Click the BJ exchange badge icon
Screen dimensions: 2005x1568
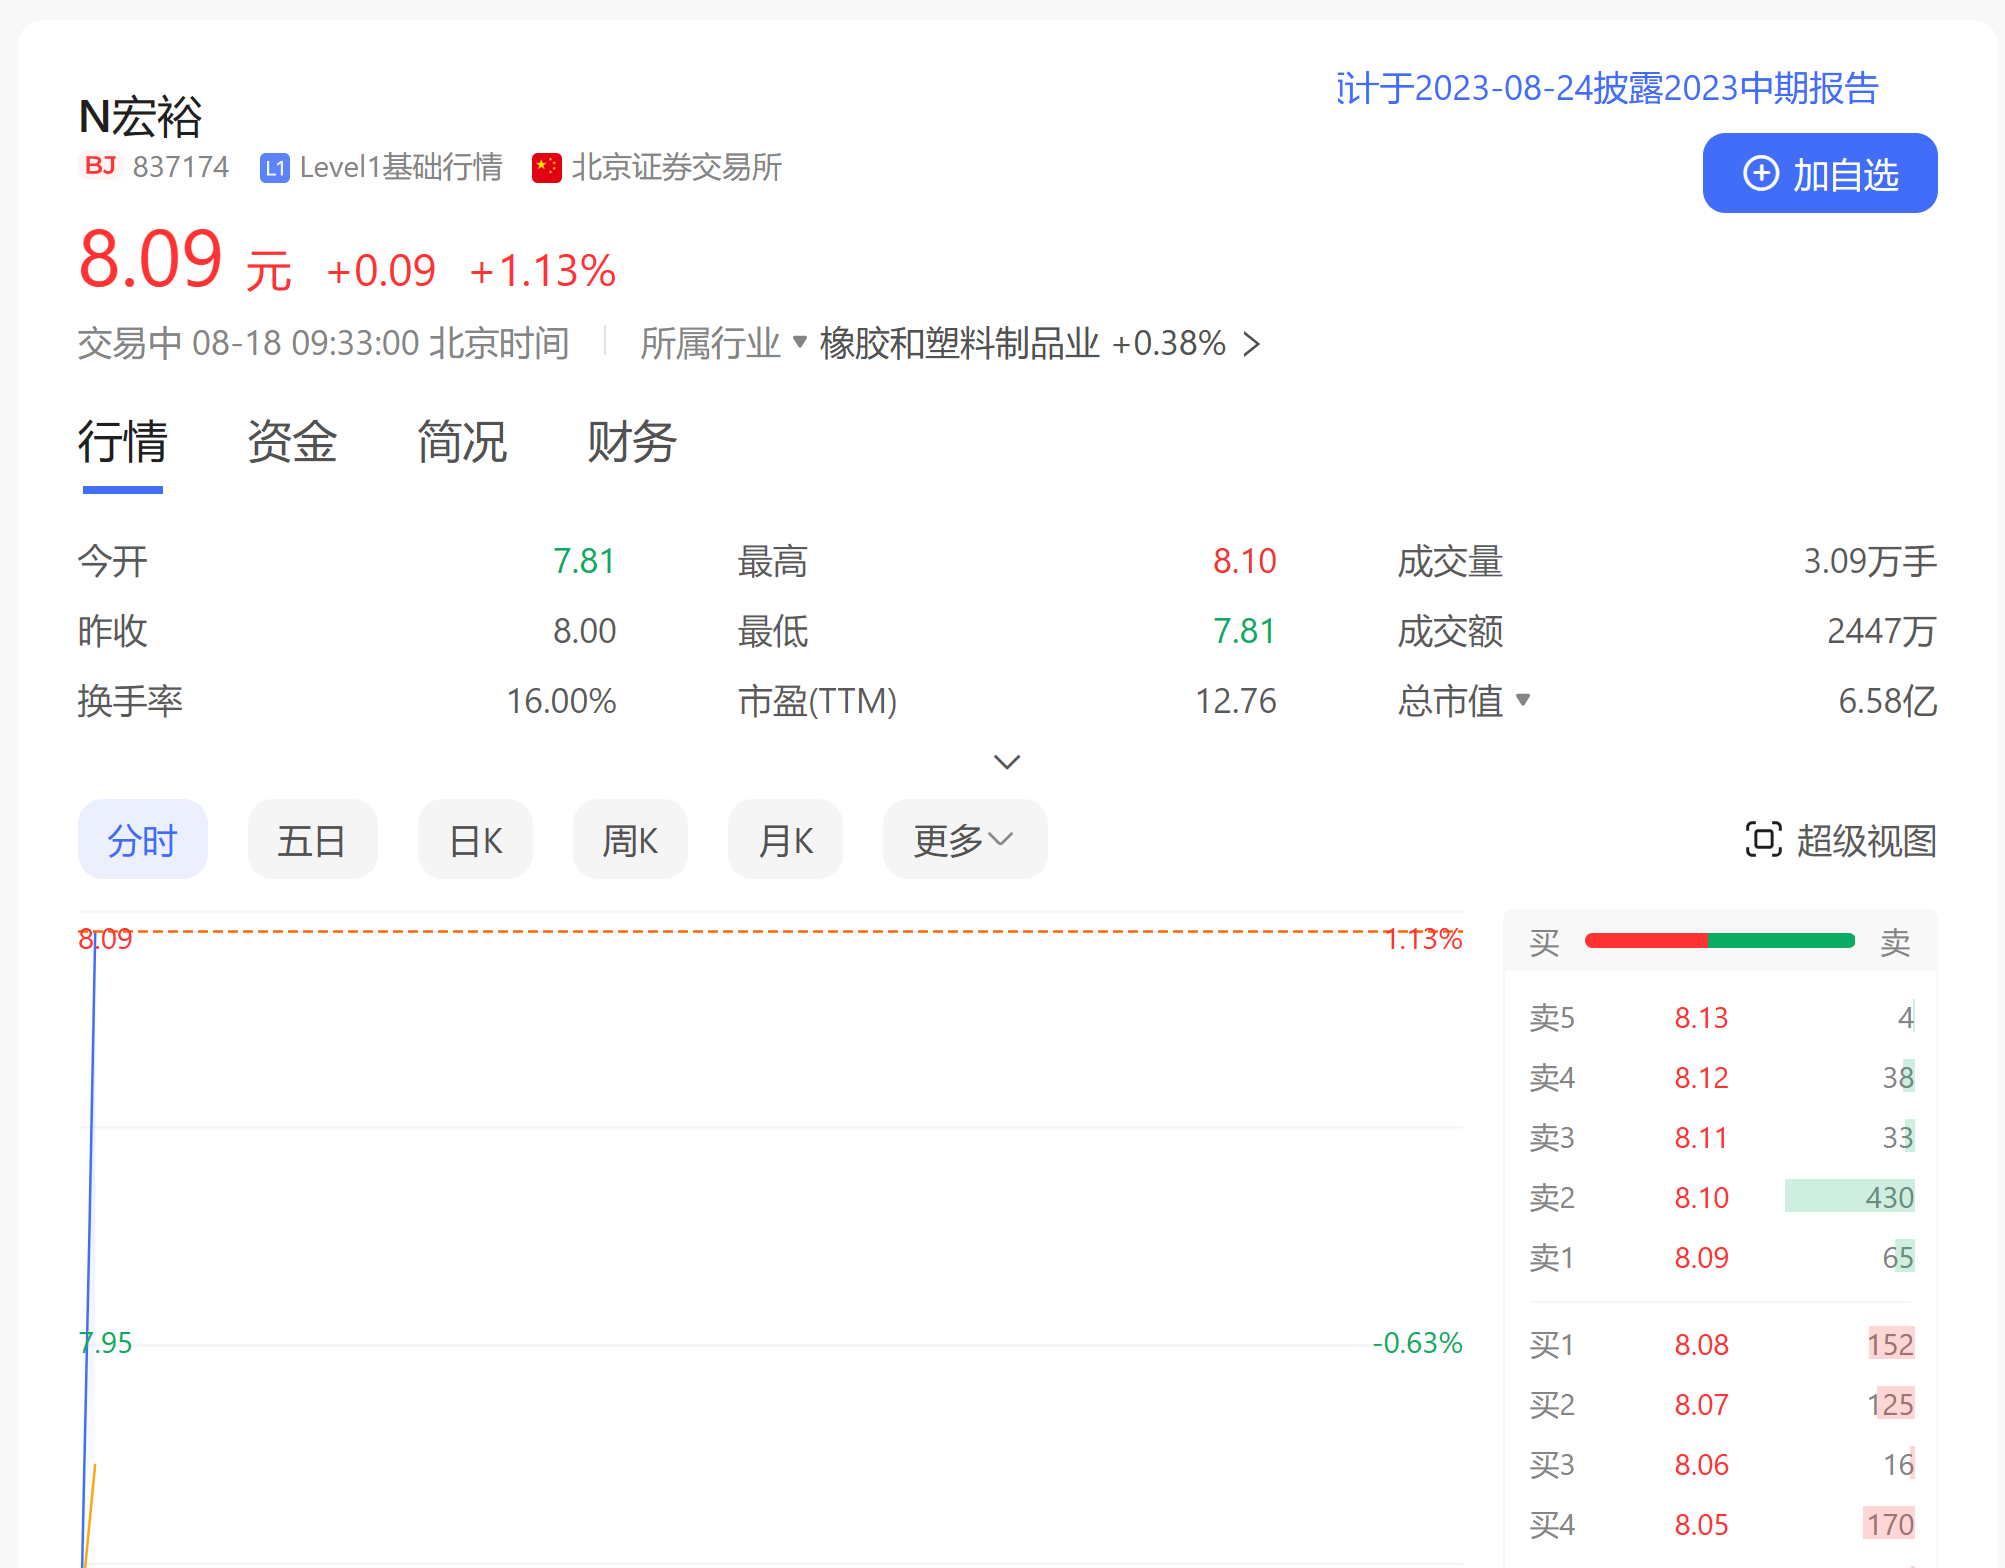[100, 166]
